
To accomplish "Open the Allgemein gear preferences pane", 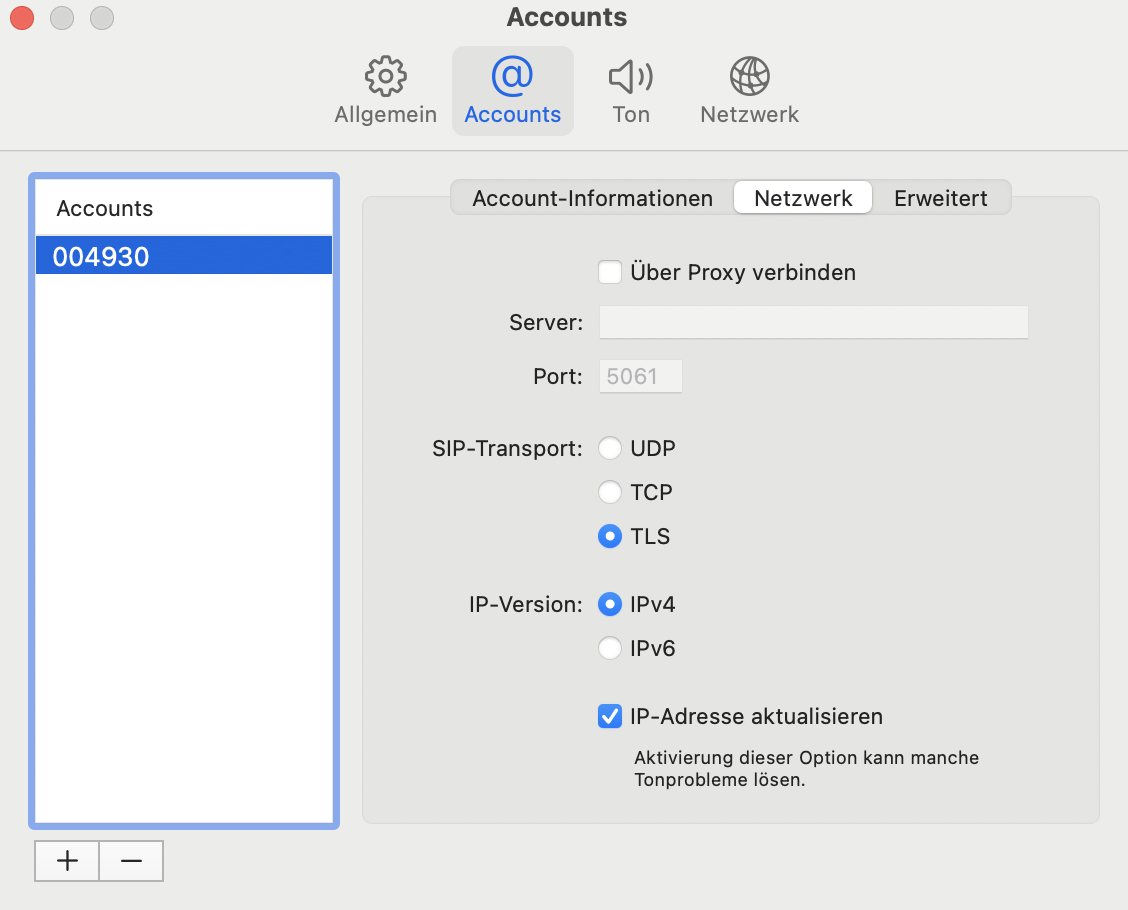I will 385,91.
